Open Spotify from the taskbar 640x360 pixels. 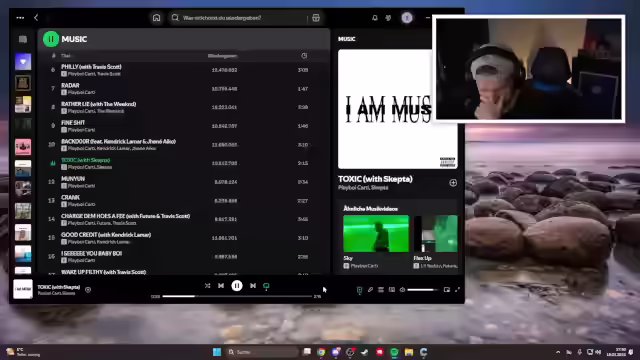394,352
